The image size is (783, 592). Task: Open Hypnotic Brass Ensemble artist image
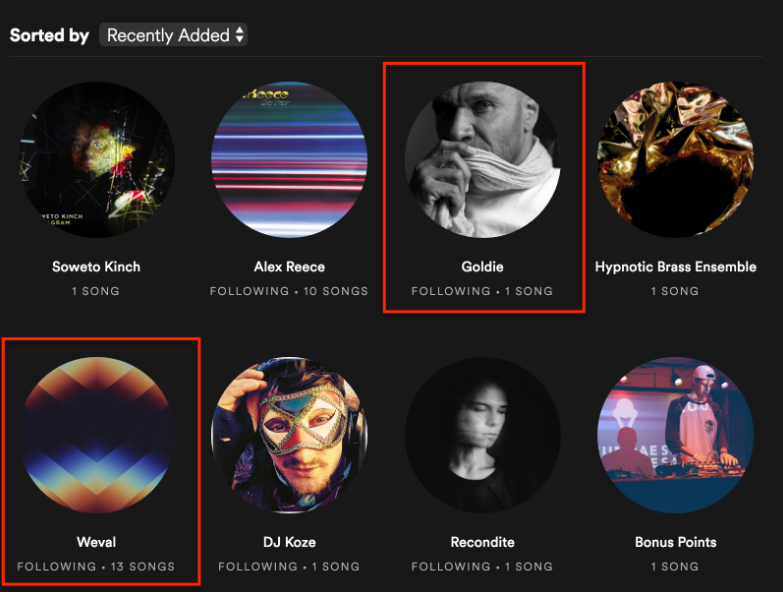pos(675,160)
